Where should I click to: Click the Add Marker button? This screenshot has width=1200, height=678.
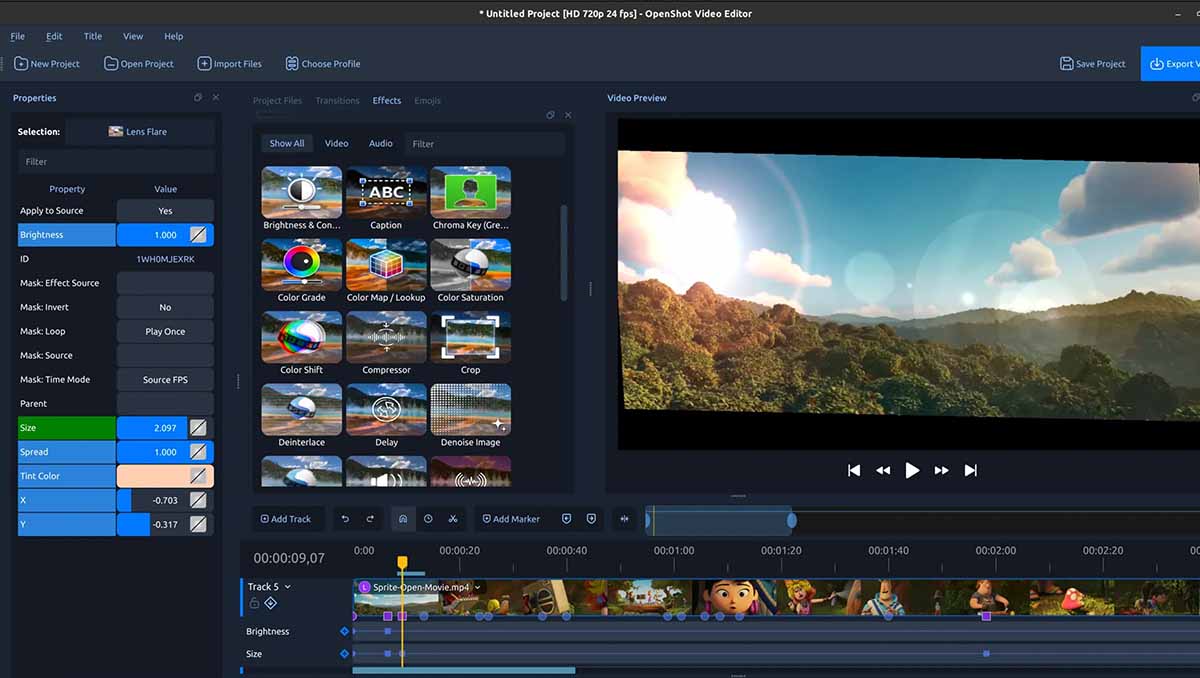tap(510, 519)
